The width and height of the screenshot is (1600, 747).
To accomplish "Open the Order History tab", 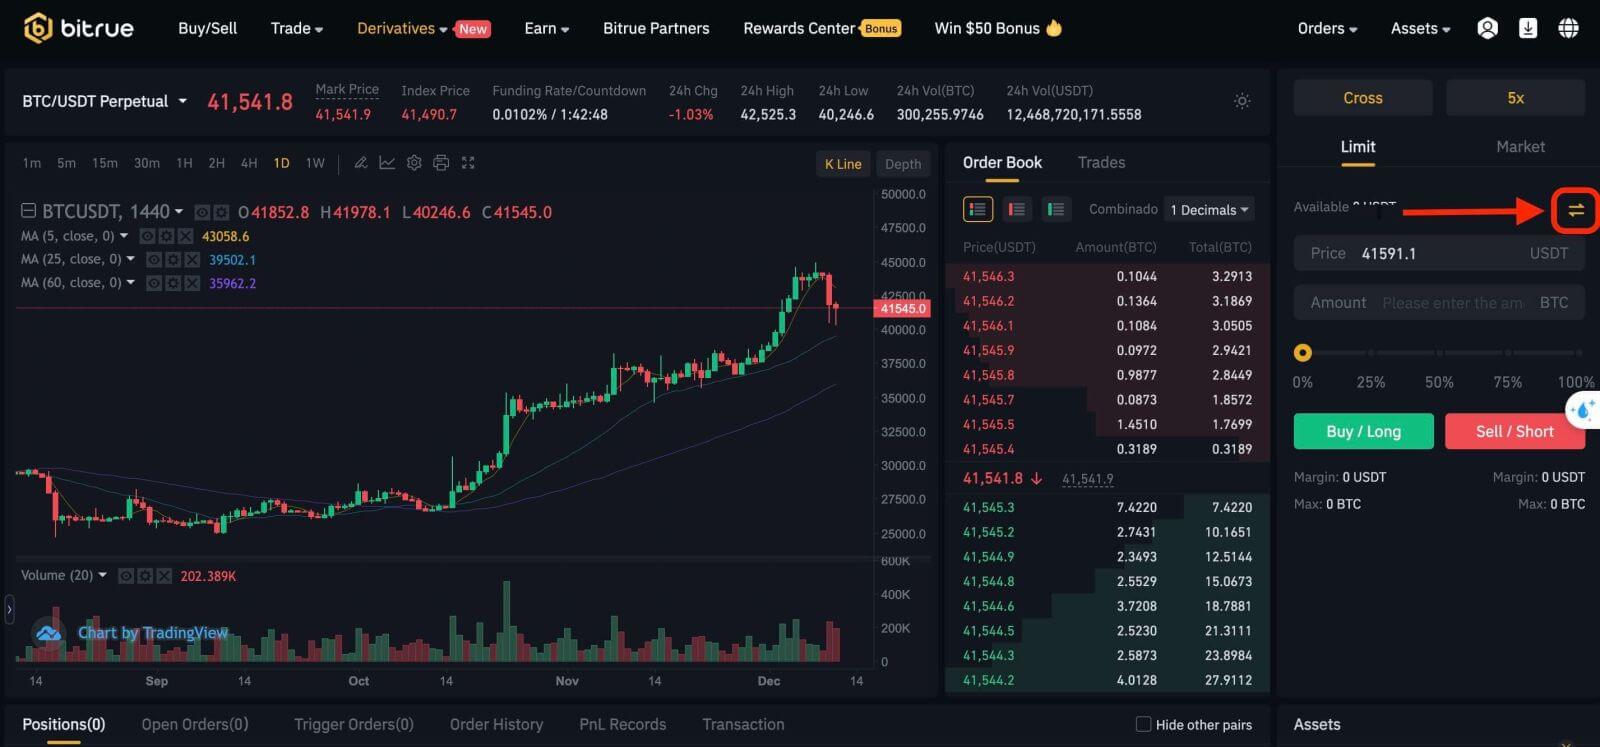I will point(496,724).
